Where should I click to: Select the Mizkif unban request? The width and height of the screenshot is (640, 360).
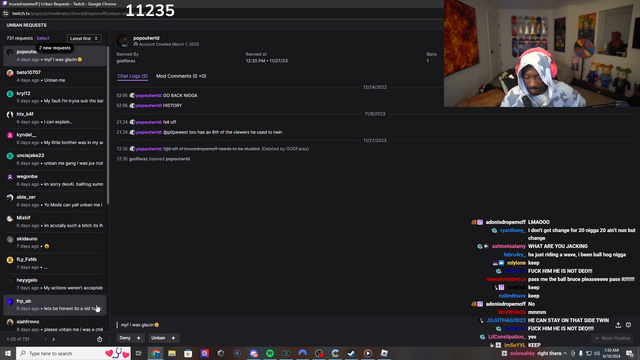[55, 222]
